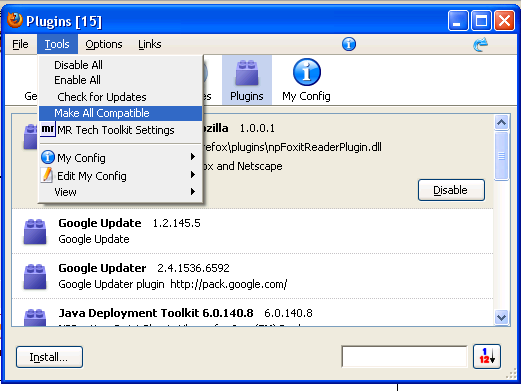Viewport: 521px width, 391px height.
Task: Close the open Tools menu
Action: pyautogui.click(x=57, y=44)
